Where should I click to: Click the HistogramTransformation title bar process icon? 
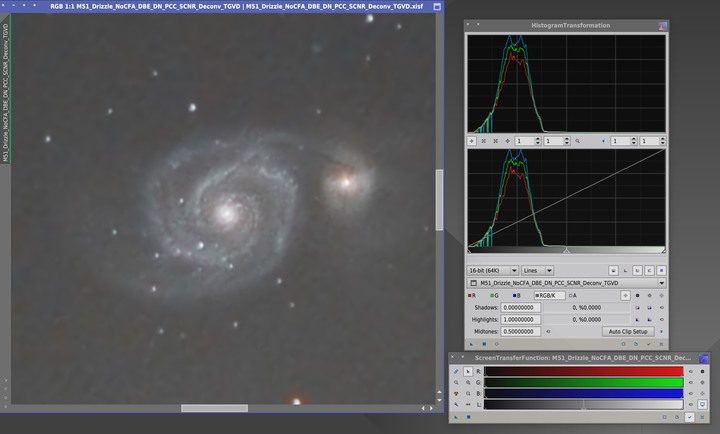(x=662, y=26)
